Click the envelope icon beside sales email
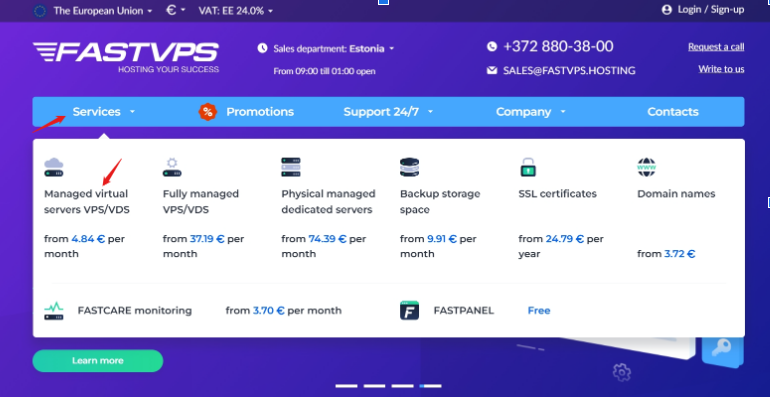Viewport: 770px width, 397px height. click(x=492, y=70)
